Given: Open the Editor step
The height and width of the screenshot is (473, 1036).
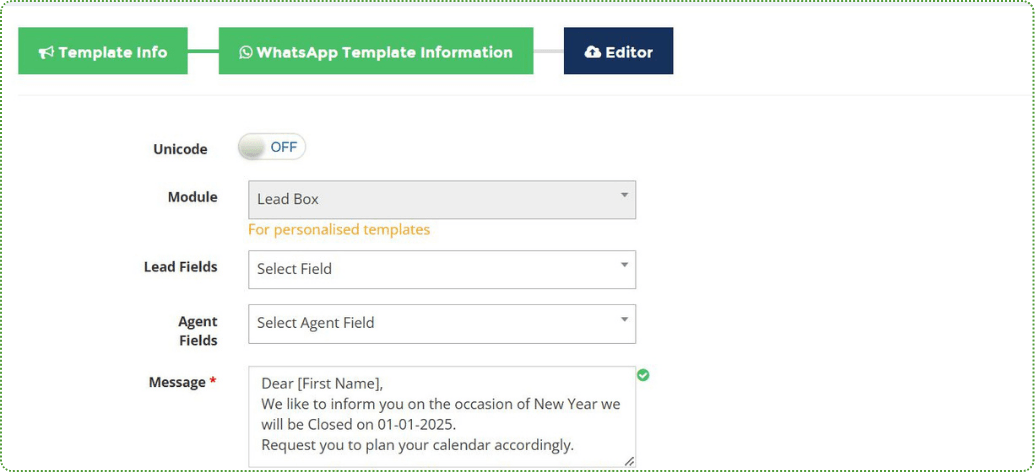Looking at the screenshot, I should 618,52.
